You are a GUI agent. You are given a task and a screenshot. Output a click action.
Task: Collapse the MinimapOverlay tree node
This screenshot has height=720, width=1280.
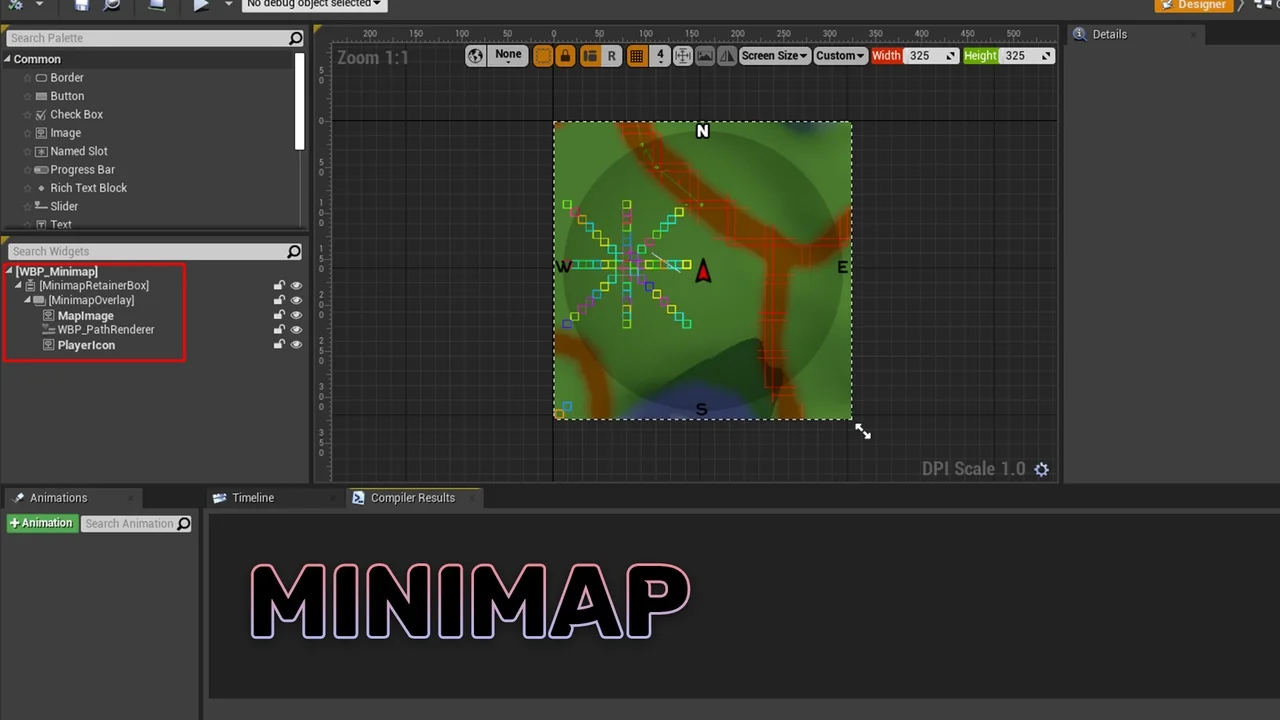coord(28,300)
